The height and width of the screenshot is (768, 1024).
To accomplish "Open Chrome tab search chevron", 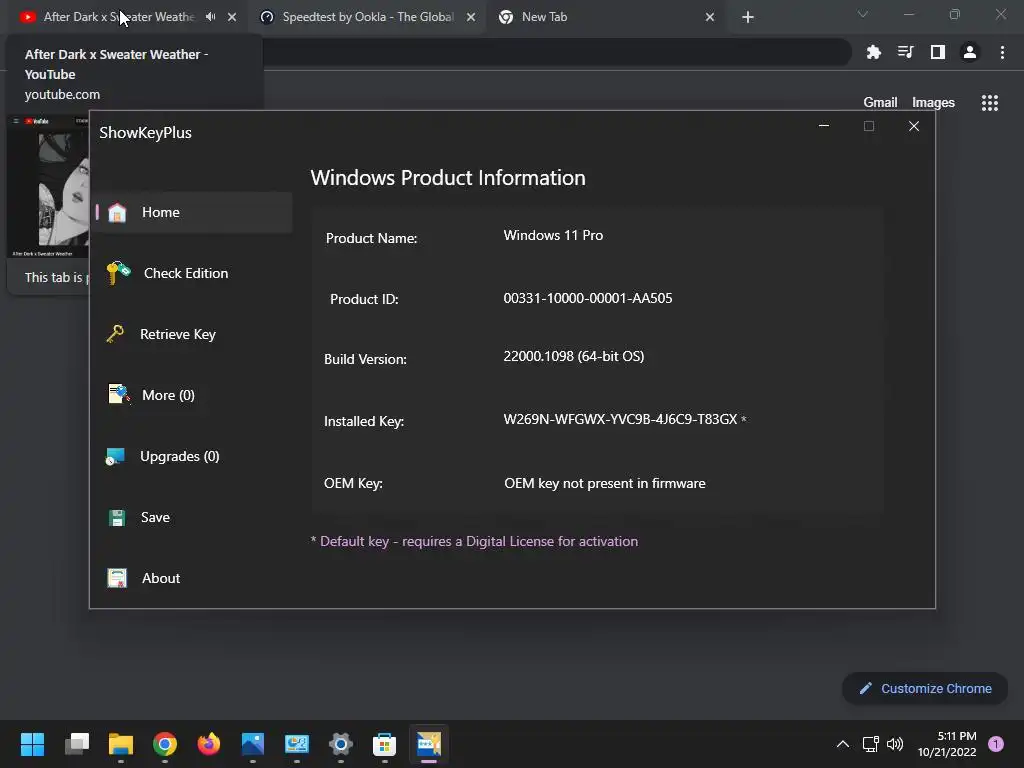I will coord(863,14).
